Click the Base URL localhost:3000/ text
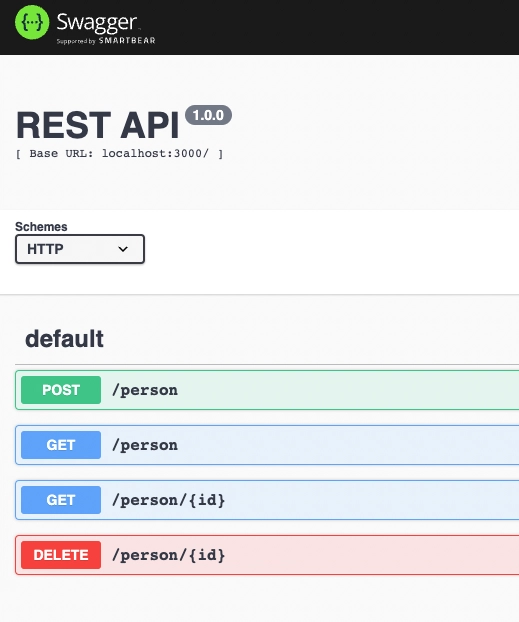This screenshot has height=622, width=519. (x=119, y=154)
